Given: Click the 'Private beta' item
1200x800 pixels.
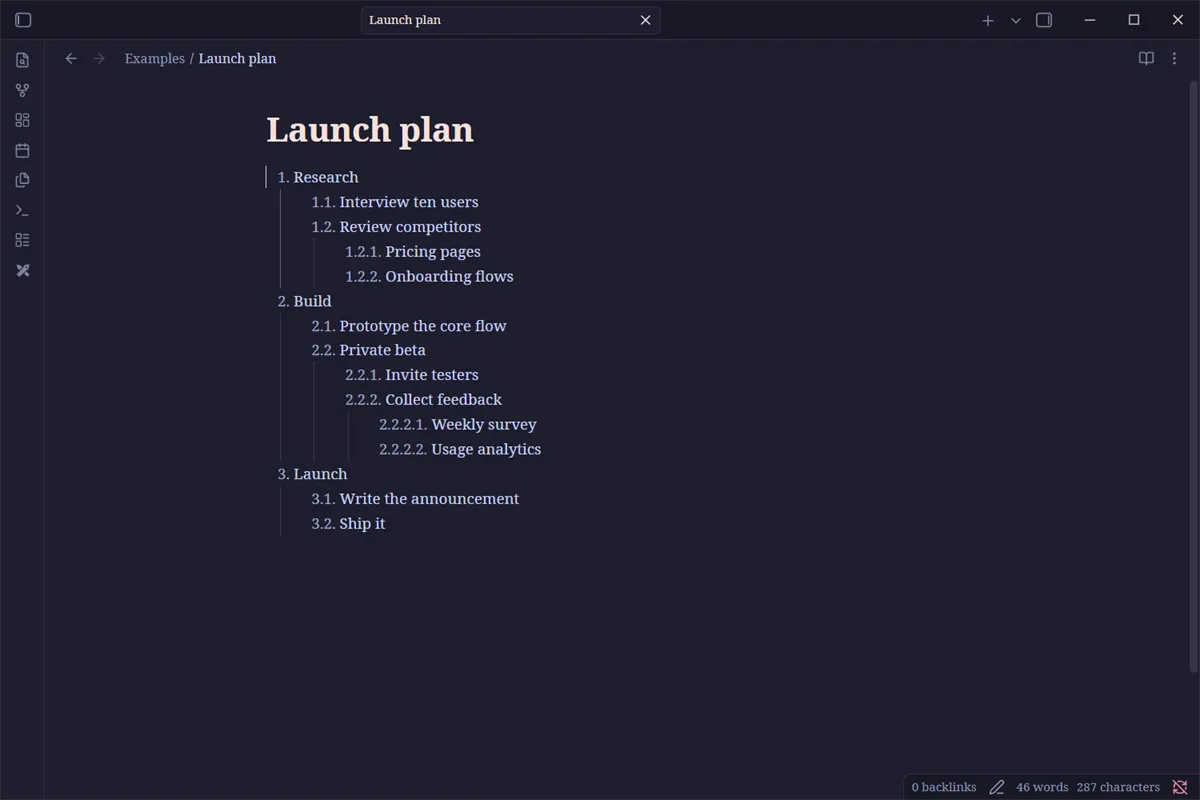Looking at the screenshot, I should click(x=382, y=350).
